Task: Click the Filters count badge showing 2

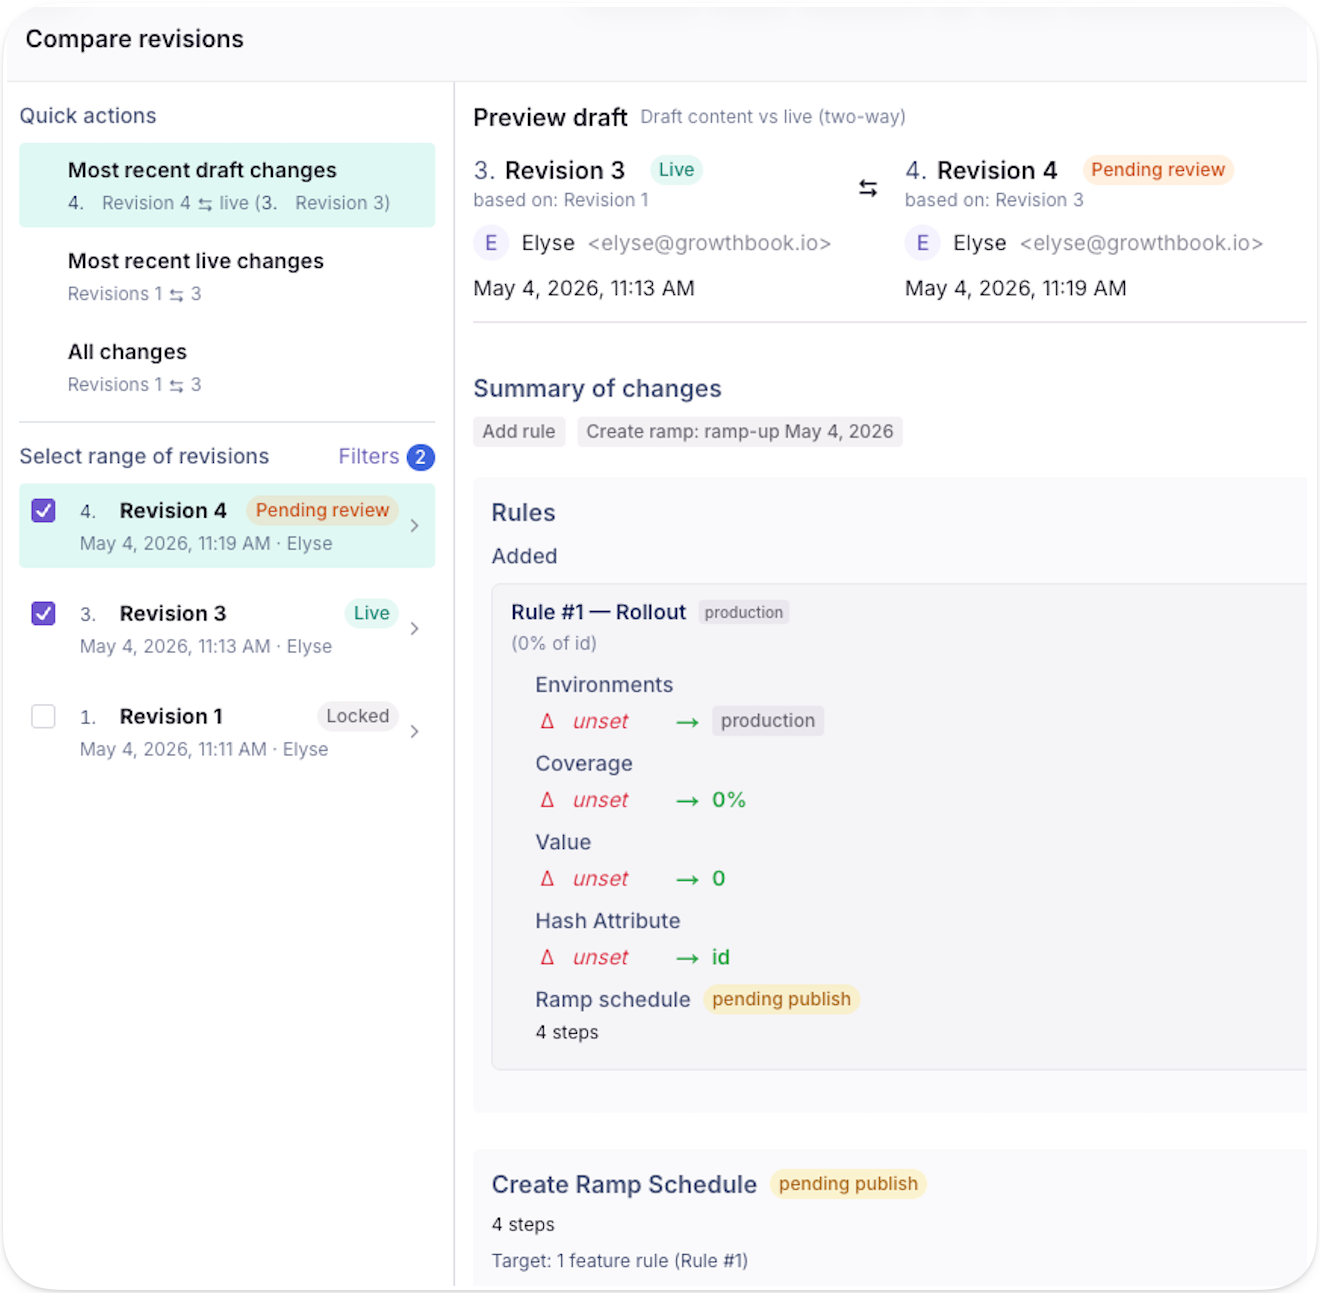Action: click(421, 457)
